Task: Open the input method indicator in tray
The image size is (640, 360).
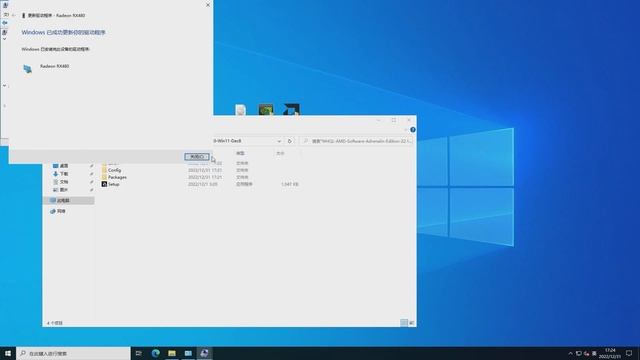Action: tap(594, 353)
